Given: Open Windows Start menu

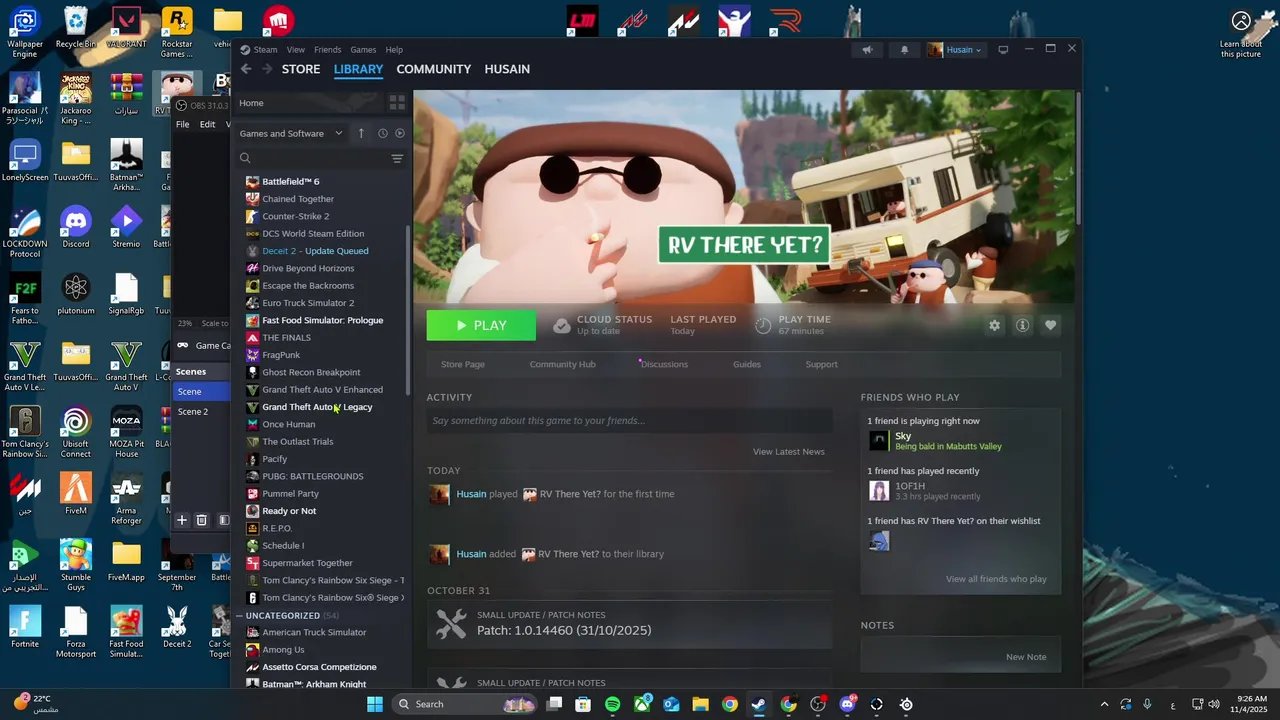Looking at the screenshot, I should [x=375, y=704].
